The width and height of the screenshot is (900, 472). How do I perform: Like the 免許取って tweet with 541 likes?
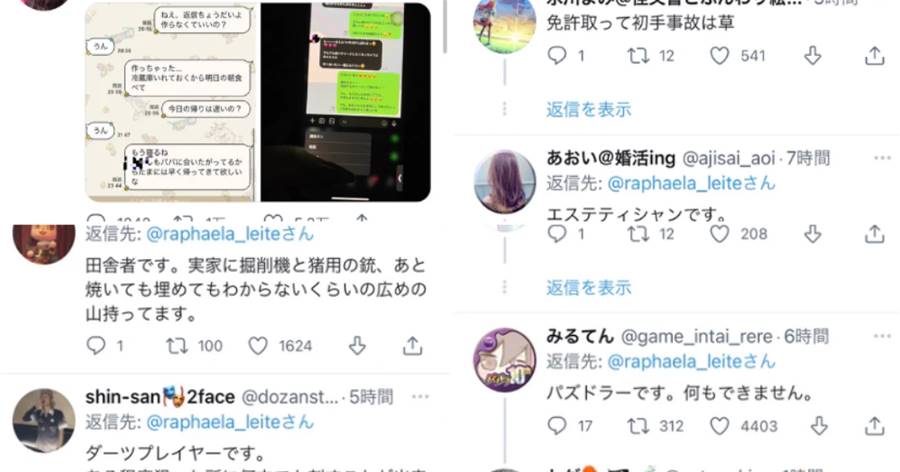tap(719, 56)
